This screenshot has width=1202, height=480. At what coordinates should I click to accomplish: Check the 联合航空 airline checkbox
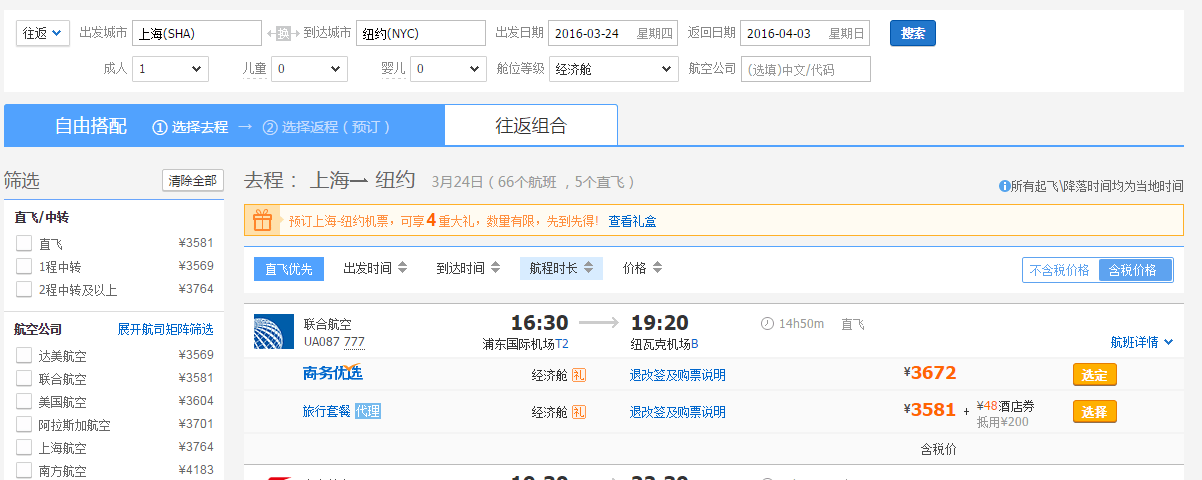click(x=24, y=379)
